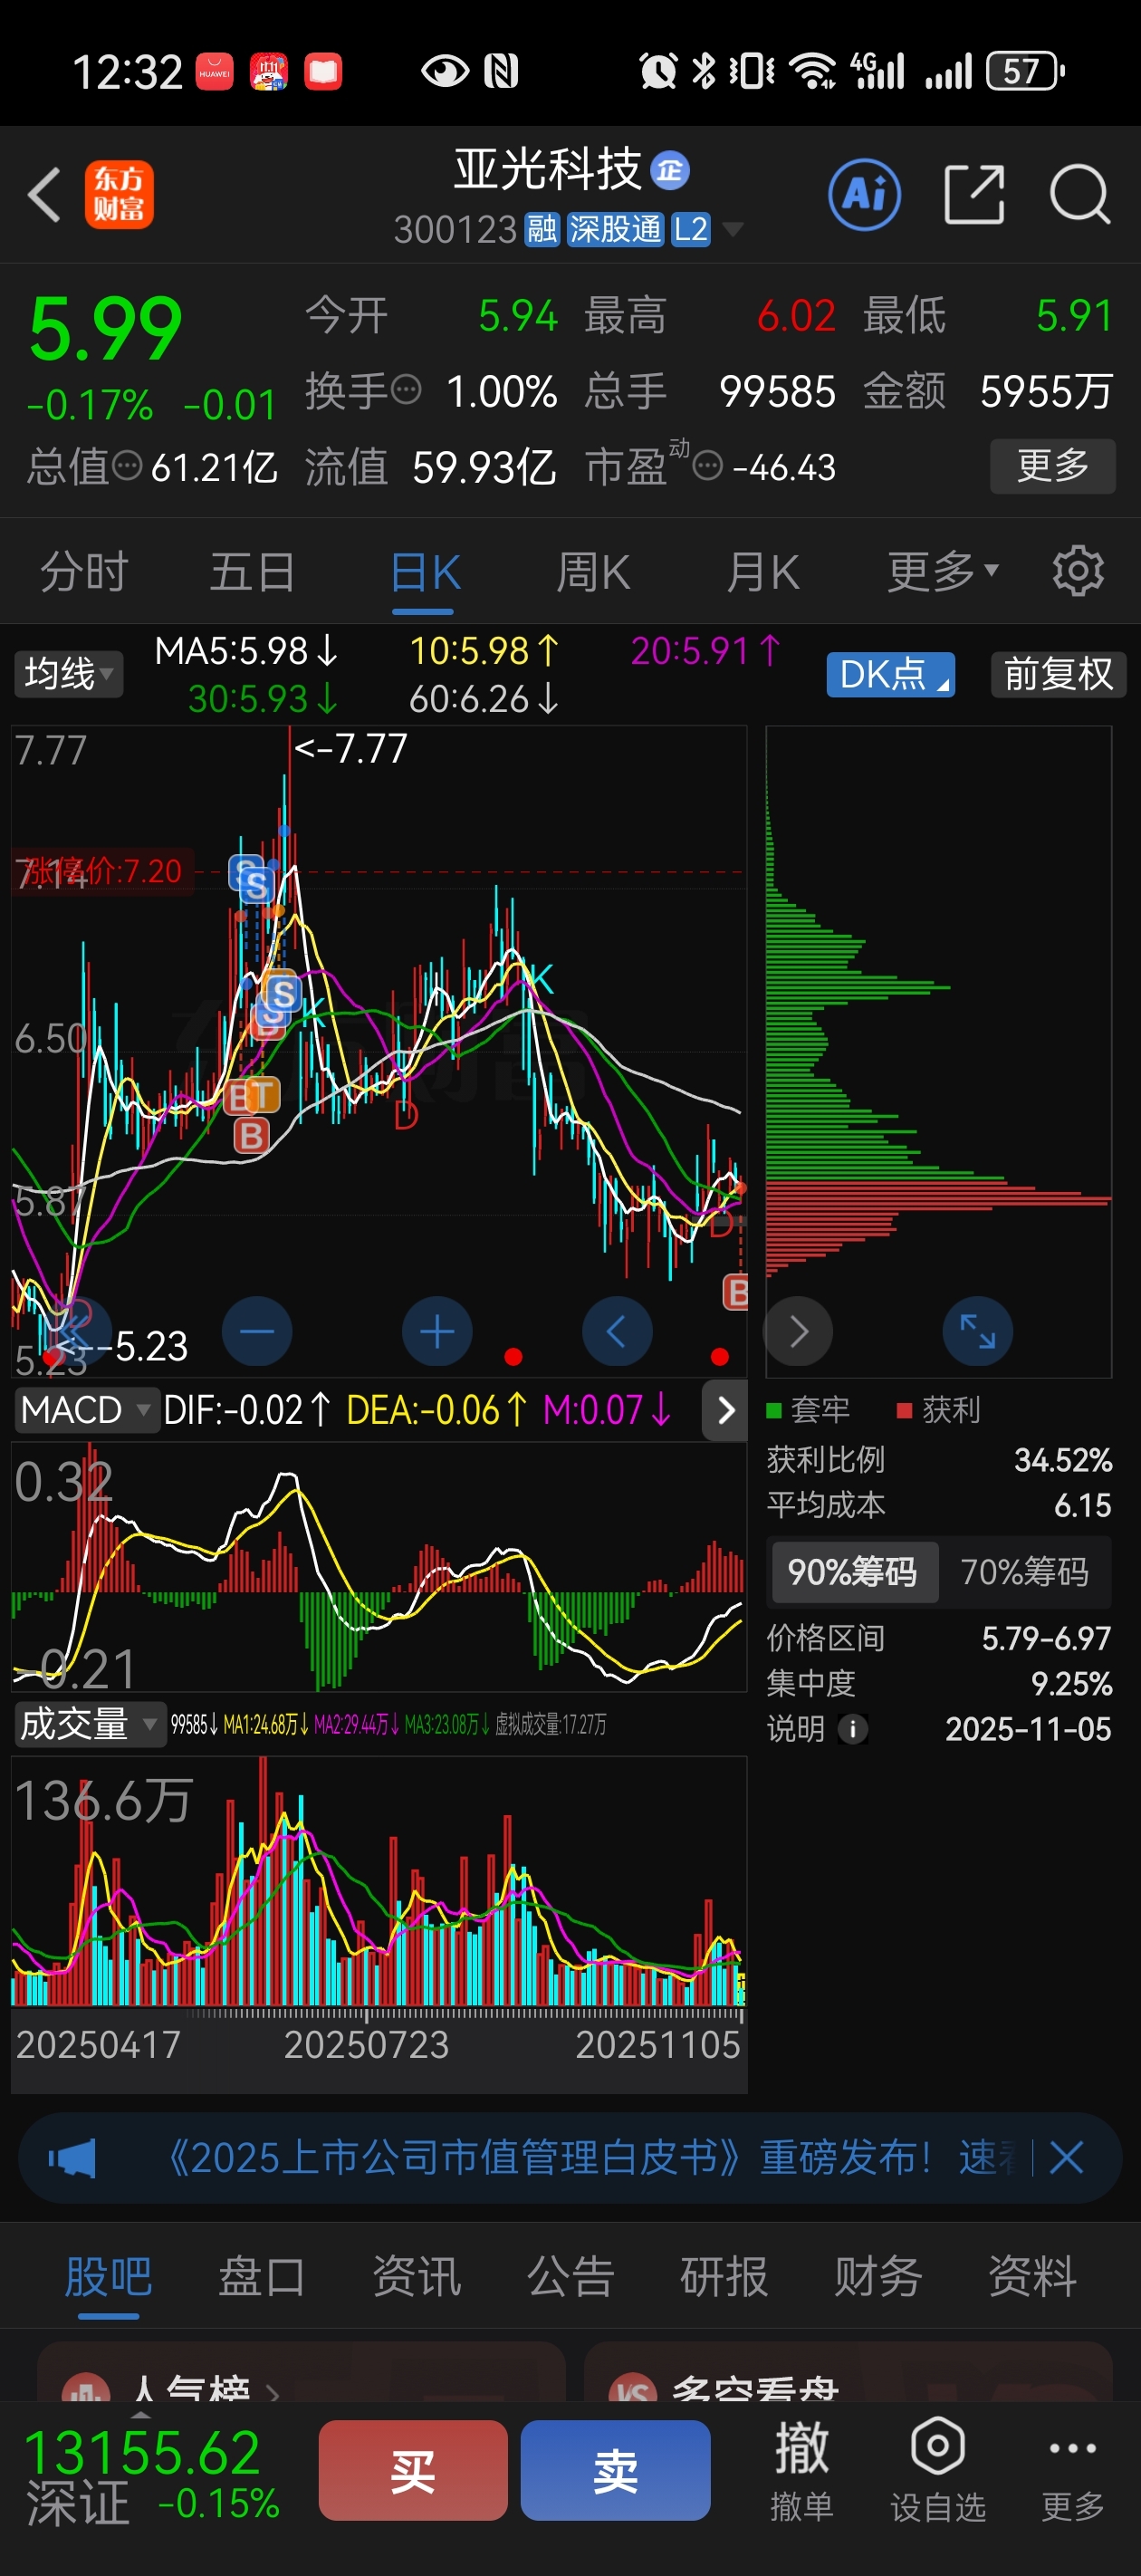Viewport: 1141px width, 2576px height.
Task: Zoom in chart with plus button
Action: 437,1331
